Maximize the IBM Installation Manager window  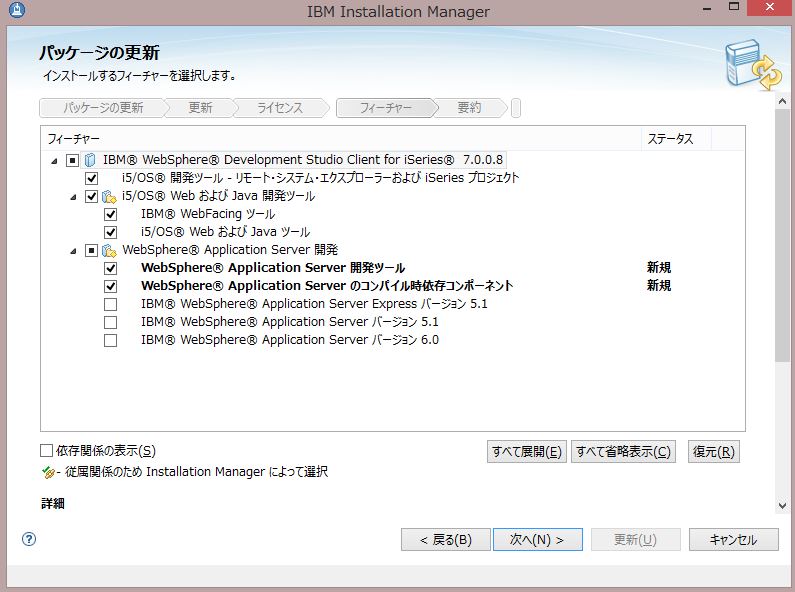[734, 7]
